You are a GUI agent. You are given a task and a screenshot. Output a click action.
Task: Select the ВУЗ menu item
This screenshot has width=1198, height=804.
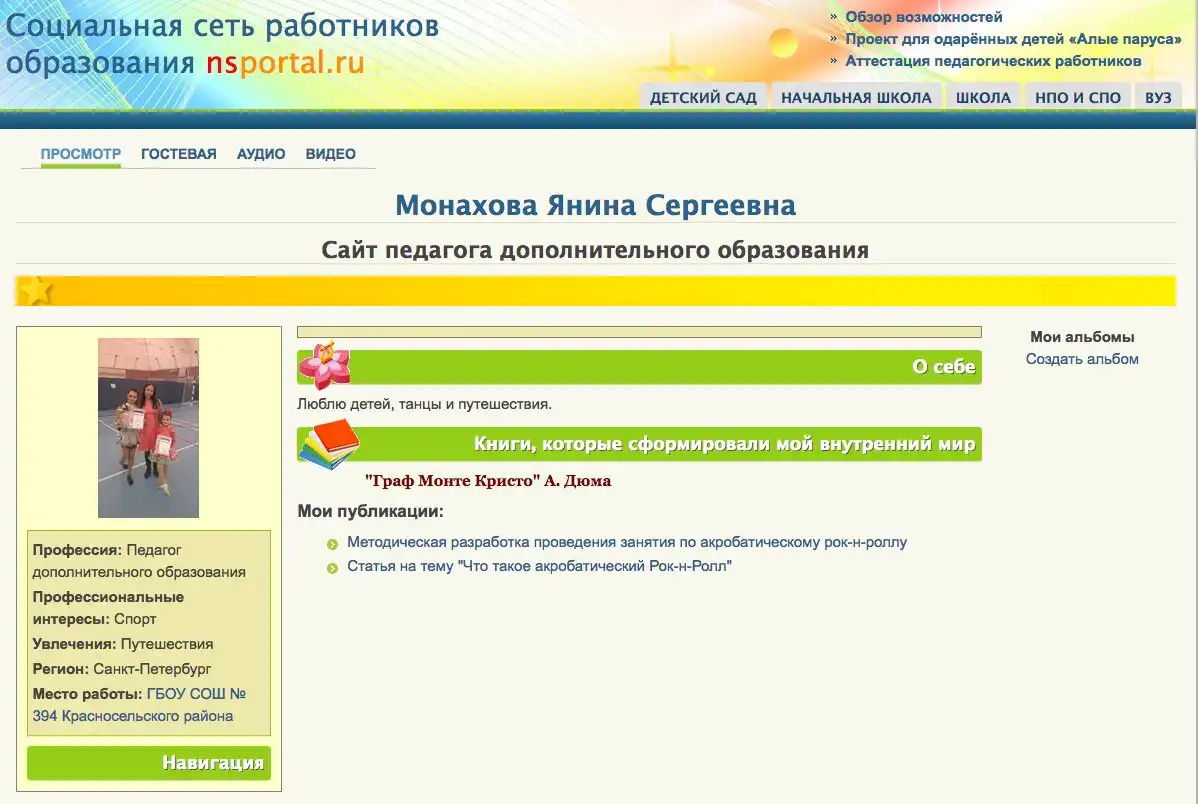(x=1158, y=97)
